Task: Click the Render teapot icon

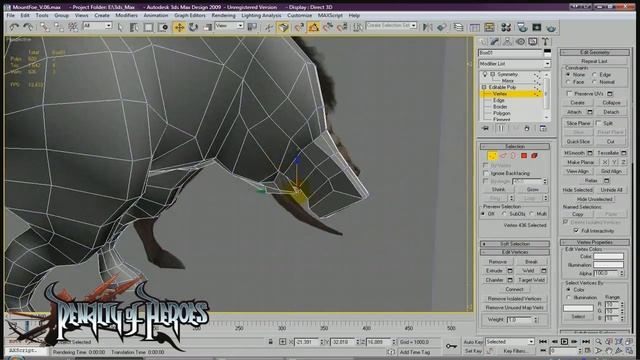Action: (x=551, y=27)
